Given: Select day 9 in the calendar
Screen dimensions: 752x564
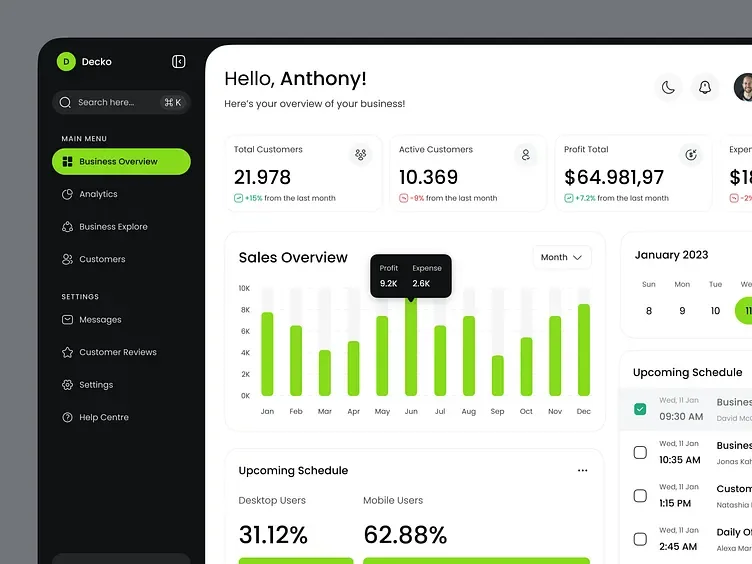Looking at the screenshot, I should [x=682, y=311].
